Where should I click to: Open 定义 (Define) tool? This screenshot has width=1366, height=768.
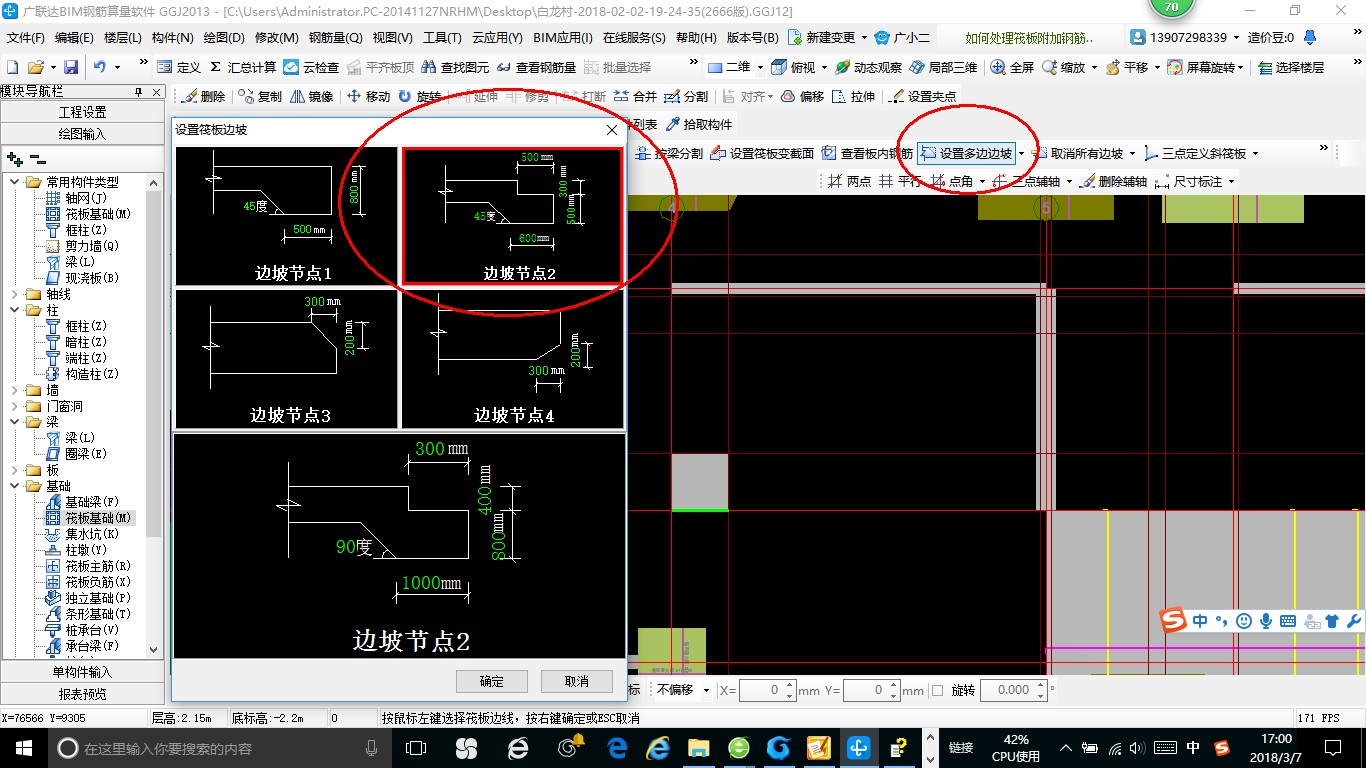coord(179,67)
